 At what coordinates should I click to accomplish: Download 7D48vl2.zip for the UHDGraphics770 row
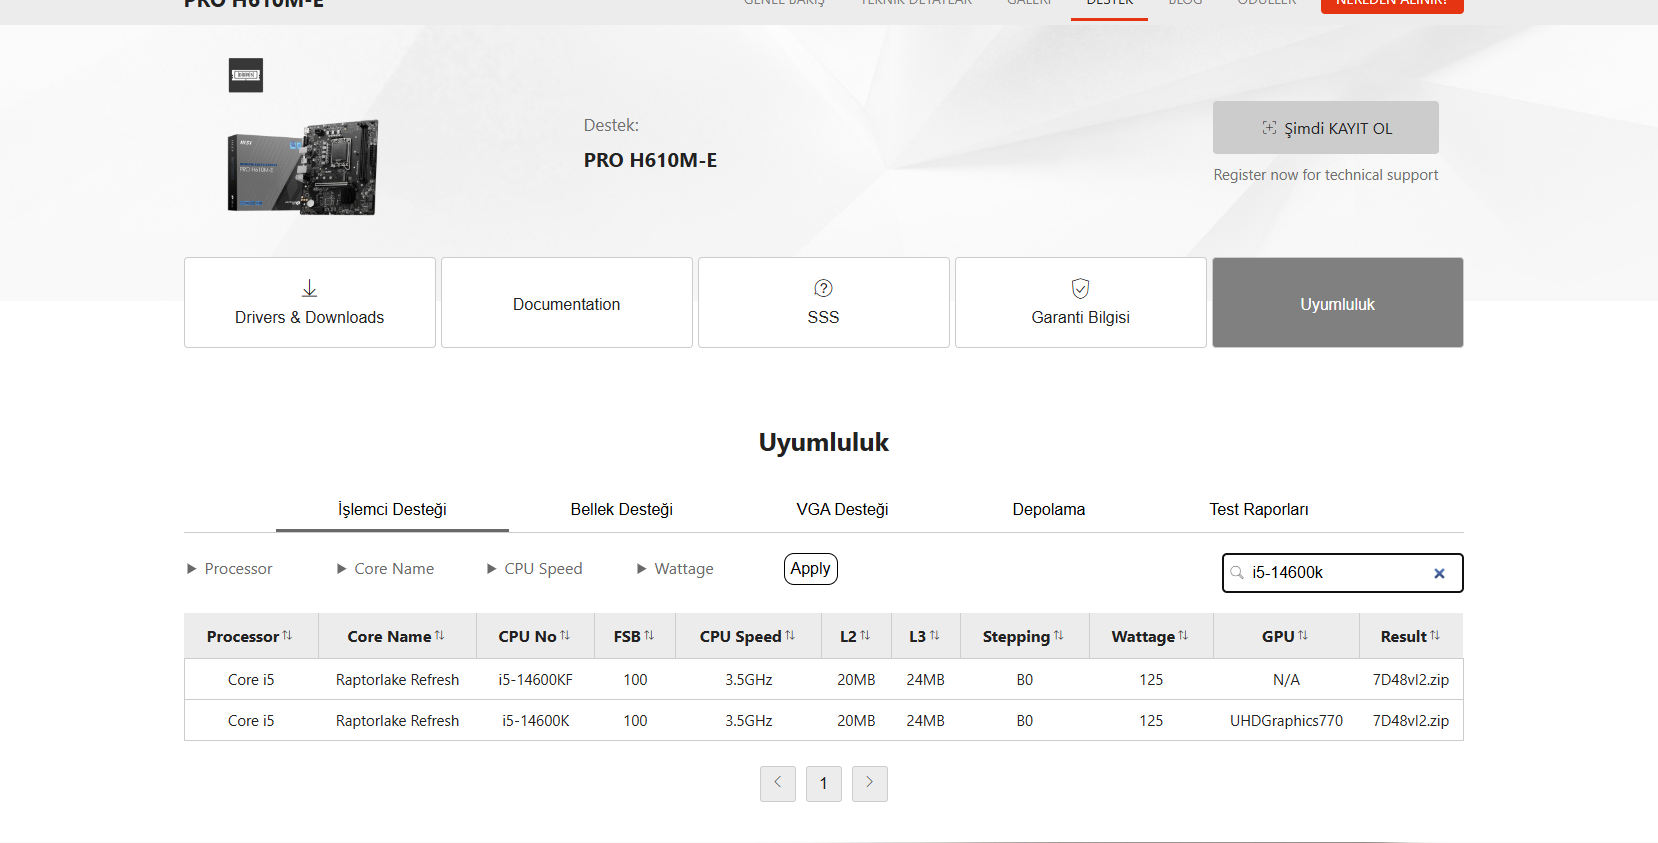coord(1411,721)
